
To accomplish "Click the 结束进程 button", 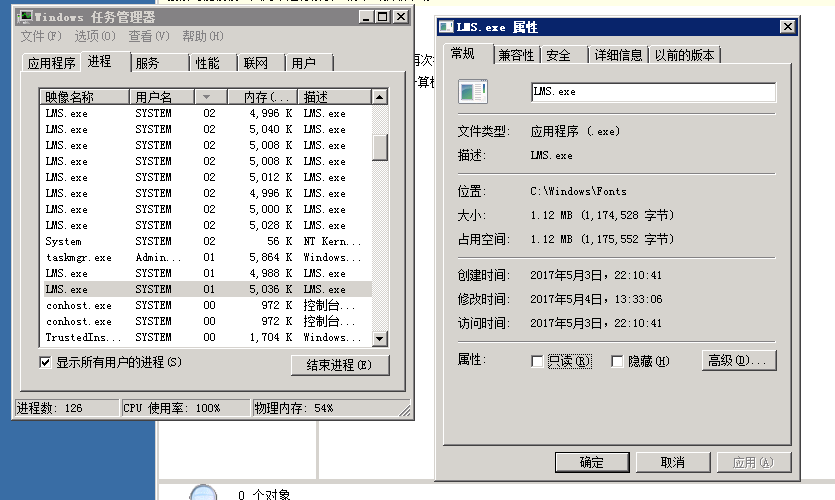I will 339,365.
